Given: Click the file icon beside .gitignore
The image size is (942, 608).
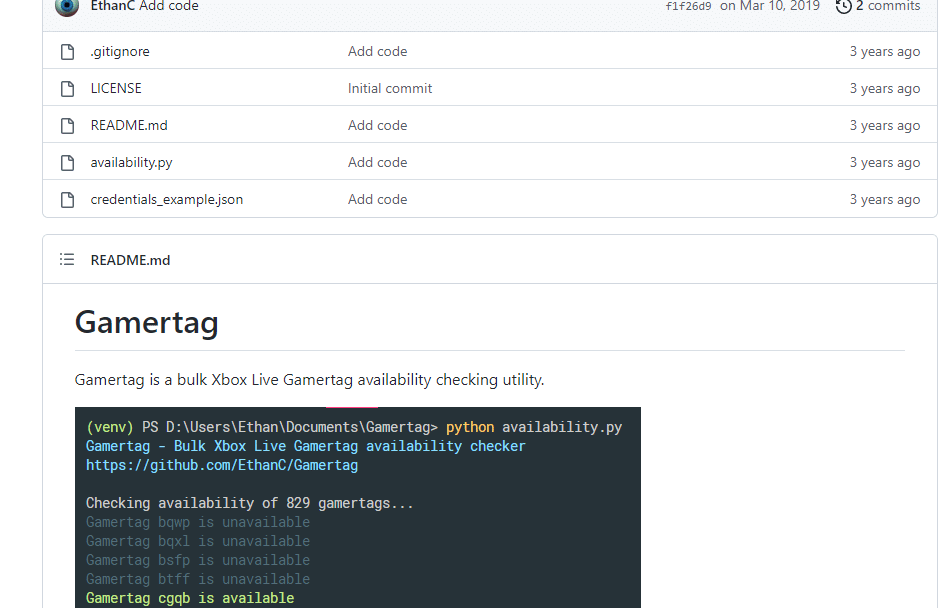Looking at the screenshot, I should (67, 52).
